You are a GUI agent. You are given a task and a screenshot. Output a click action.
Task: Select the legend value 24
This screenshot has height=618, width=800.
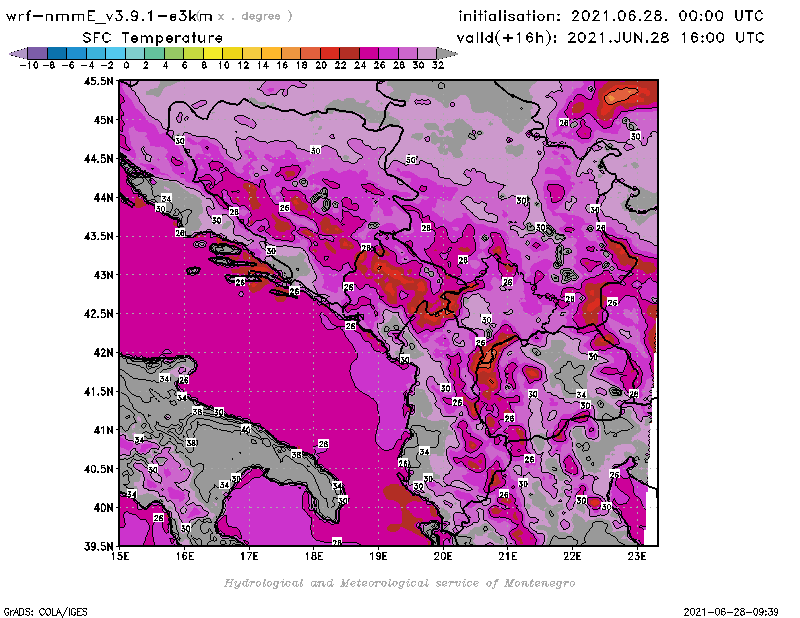[x=360, y=65]
